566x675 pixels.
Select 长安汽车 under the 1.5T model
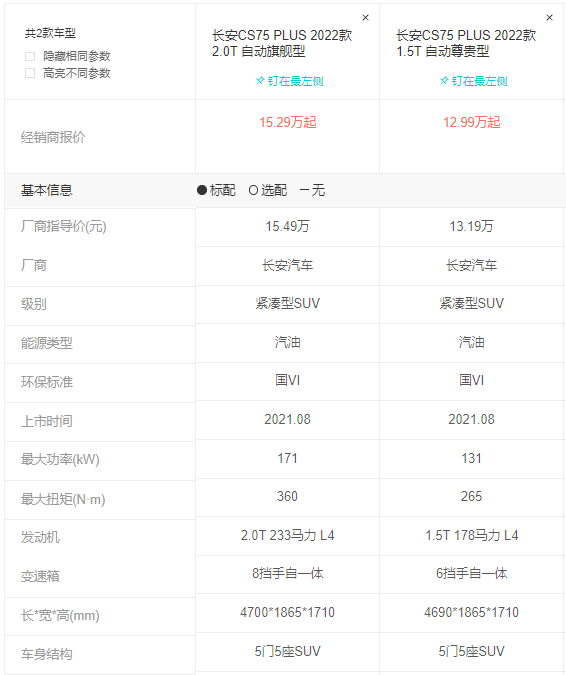coord(472,265)
